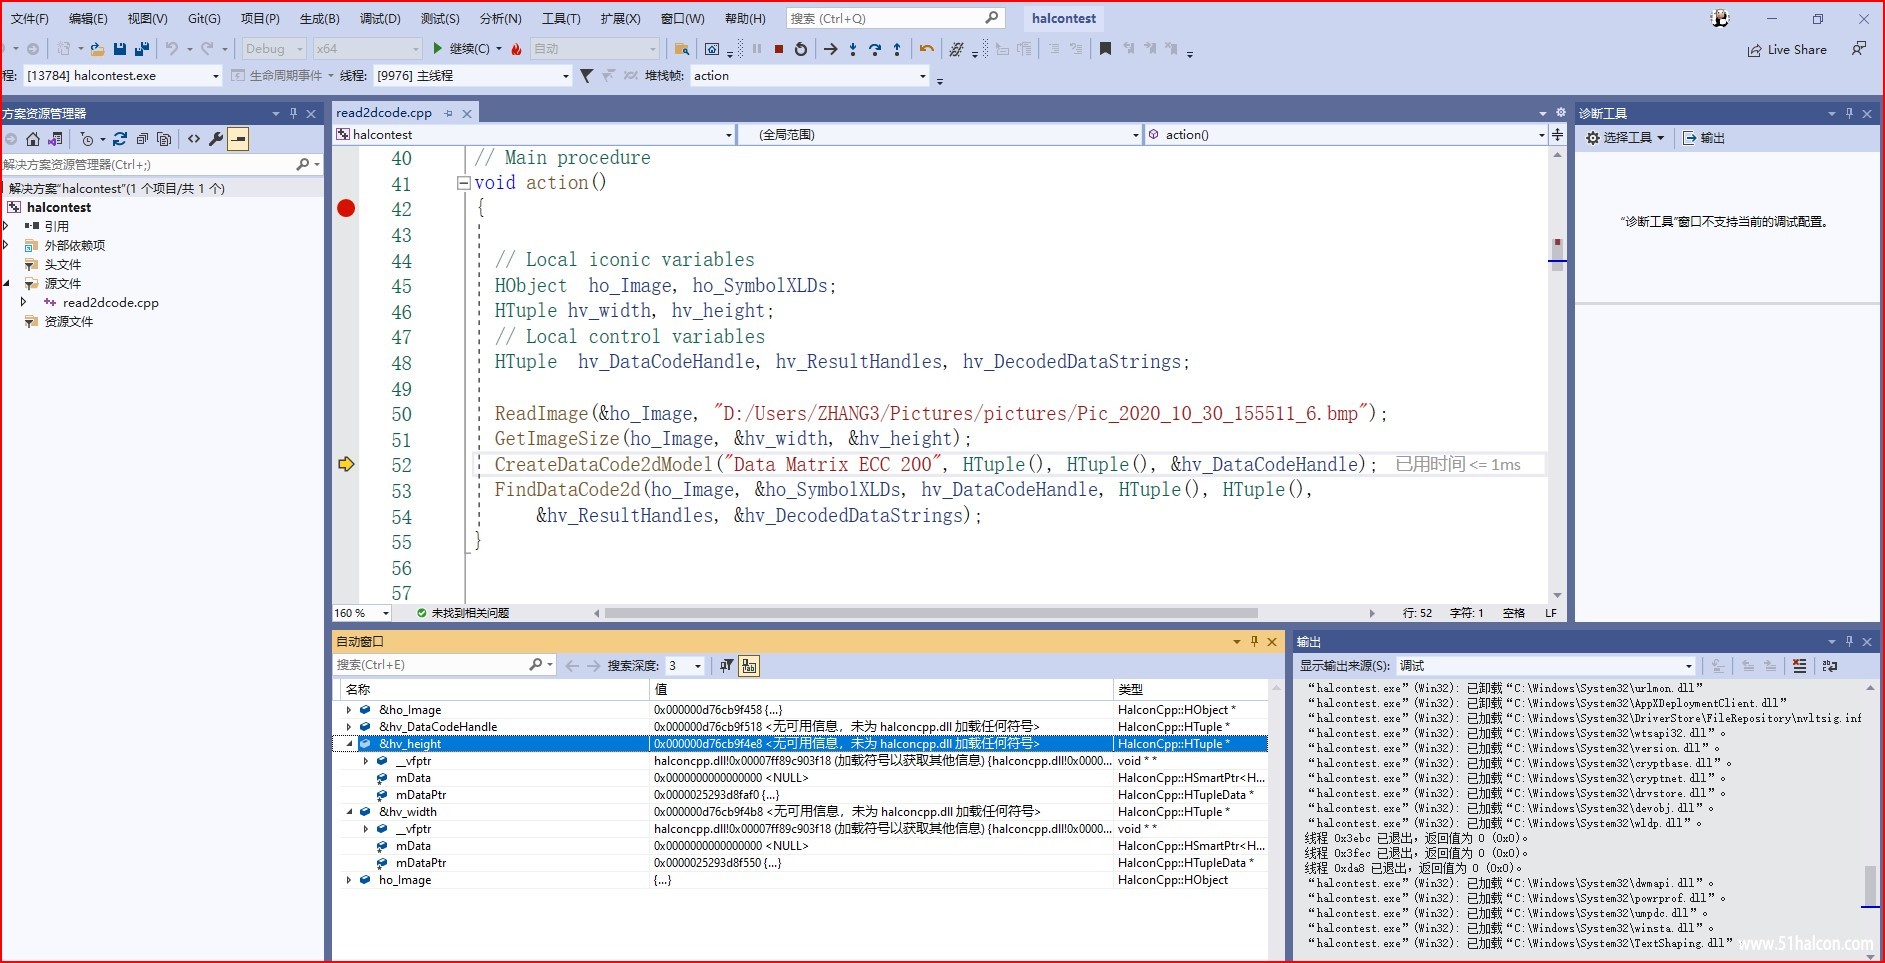
Task: Toggle pin icon beside the search depth
Action: (x=727, y=666)
